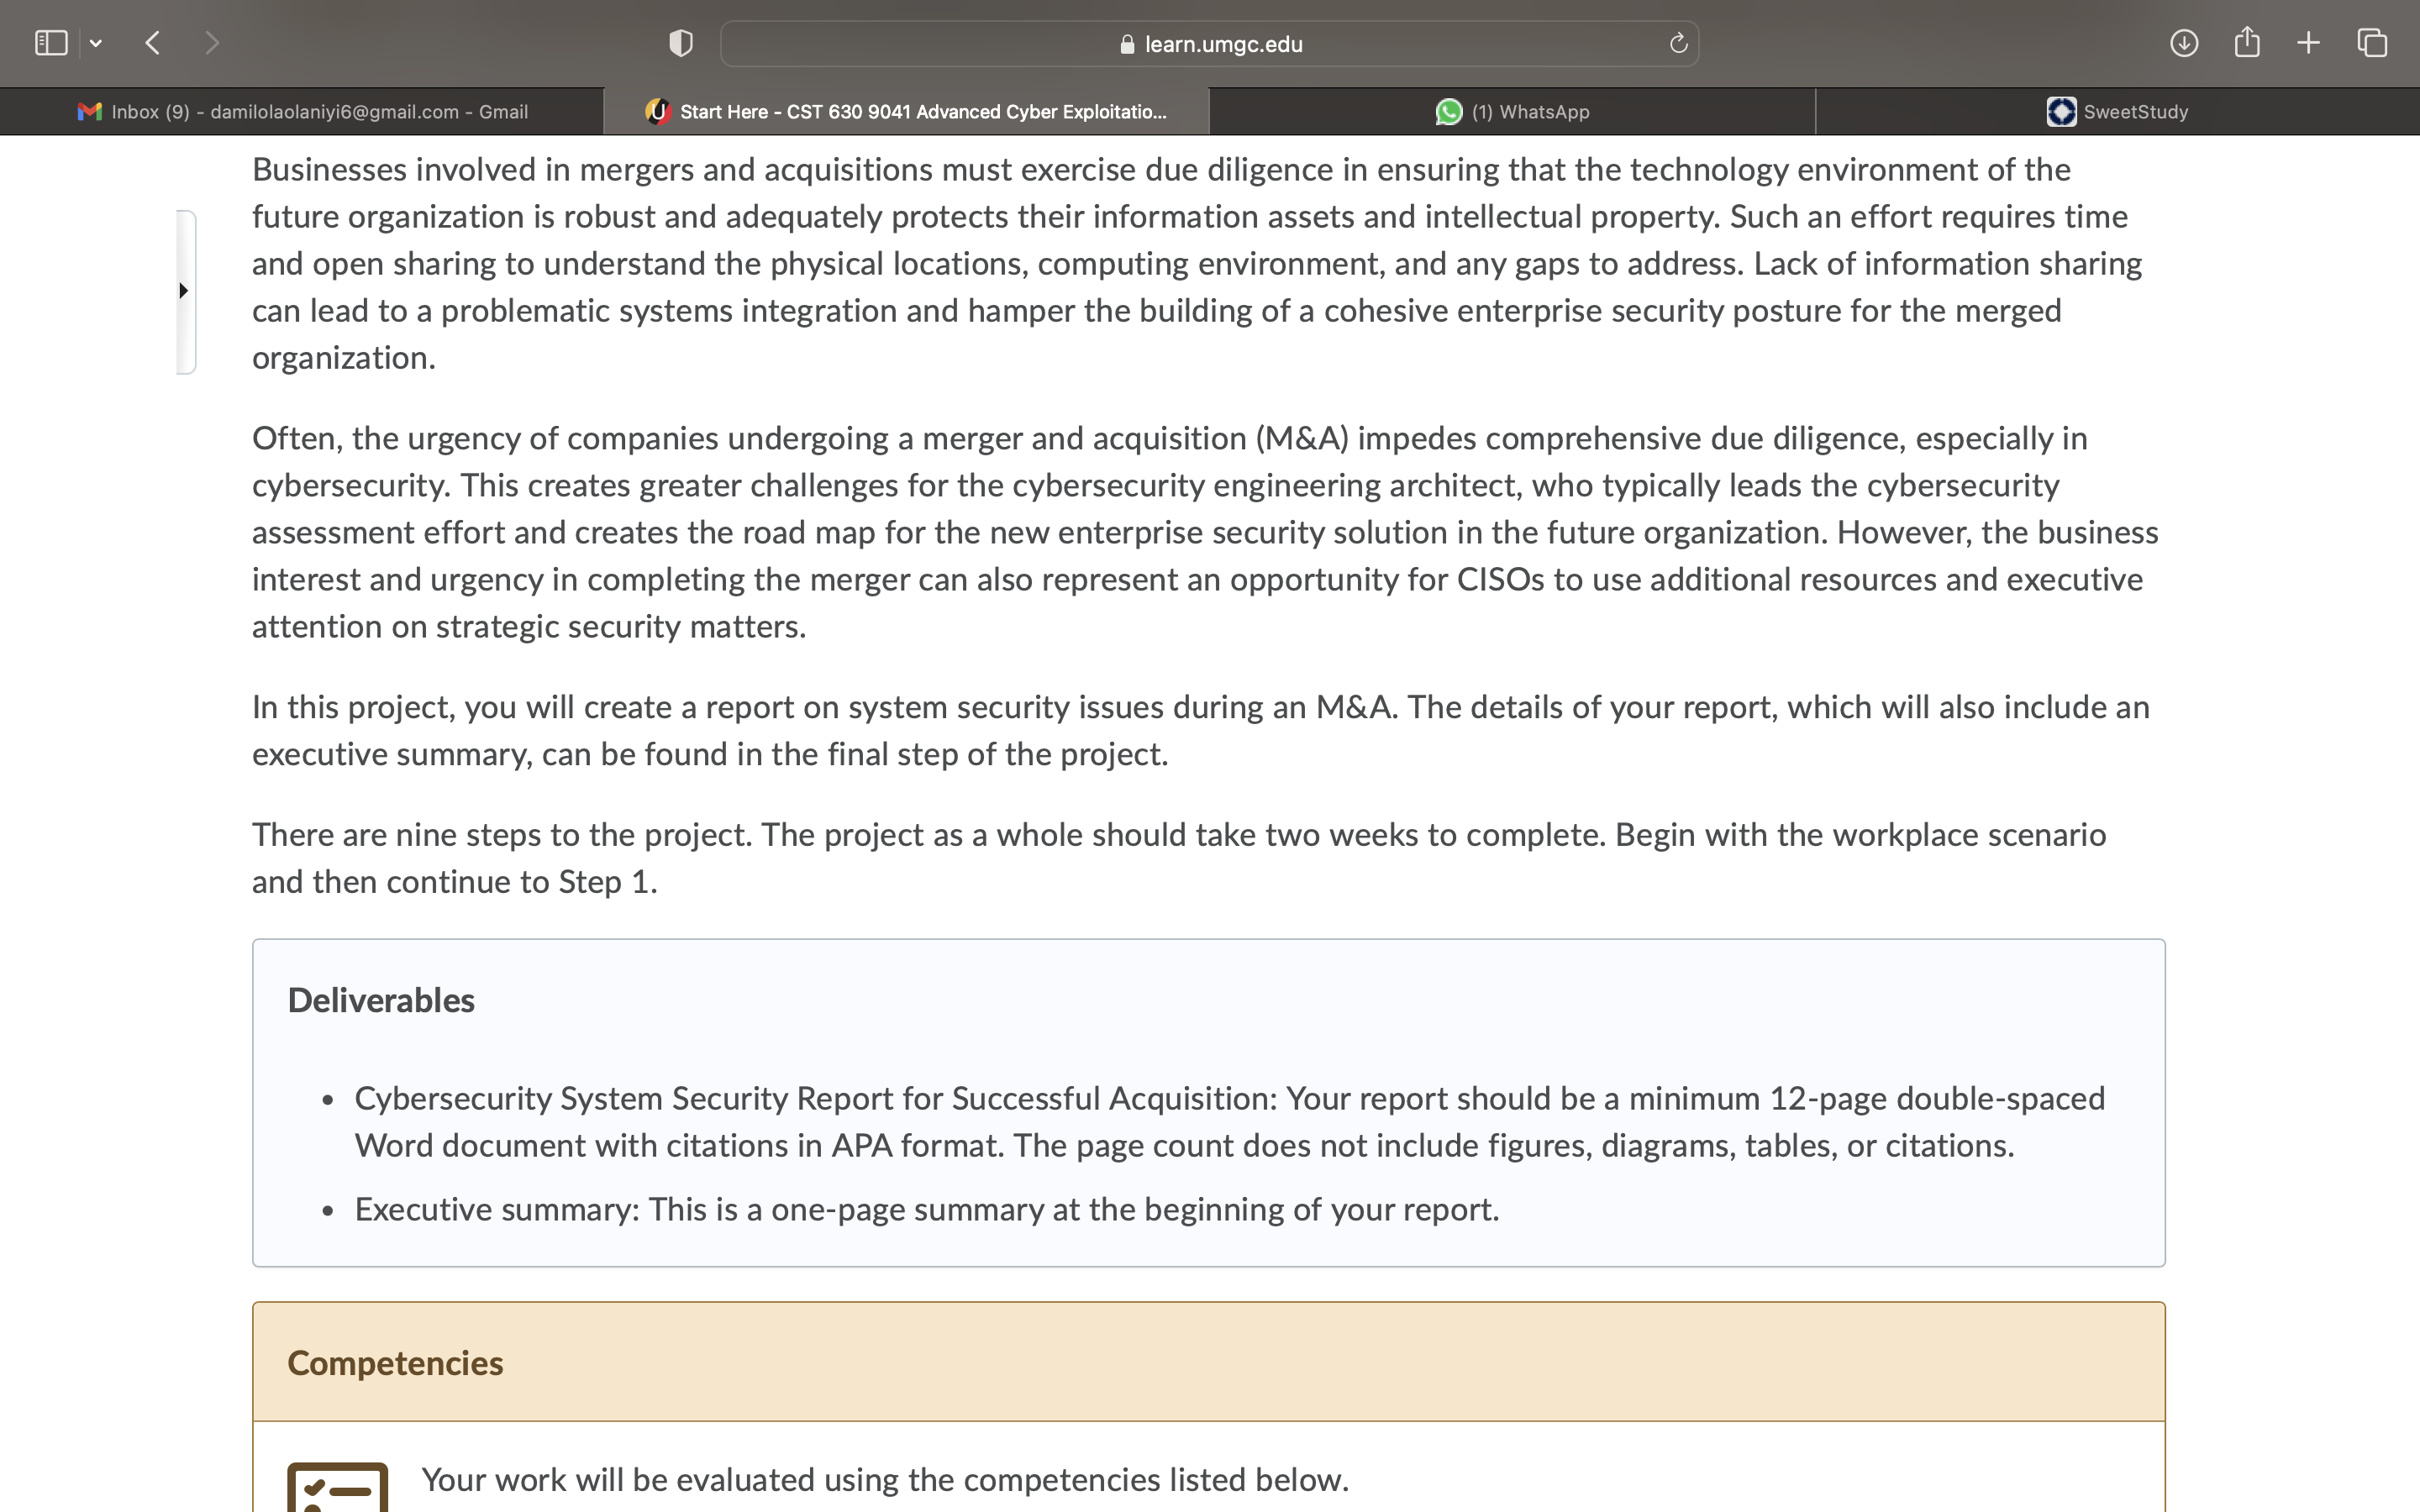Show the downloads list
Screen dimensions: 2420x1512
click(2184, 43)
